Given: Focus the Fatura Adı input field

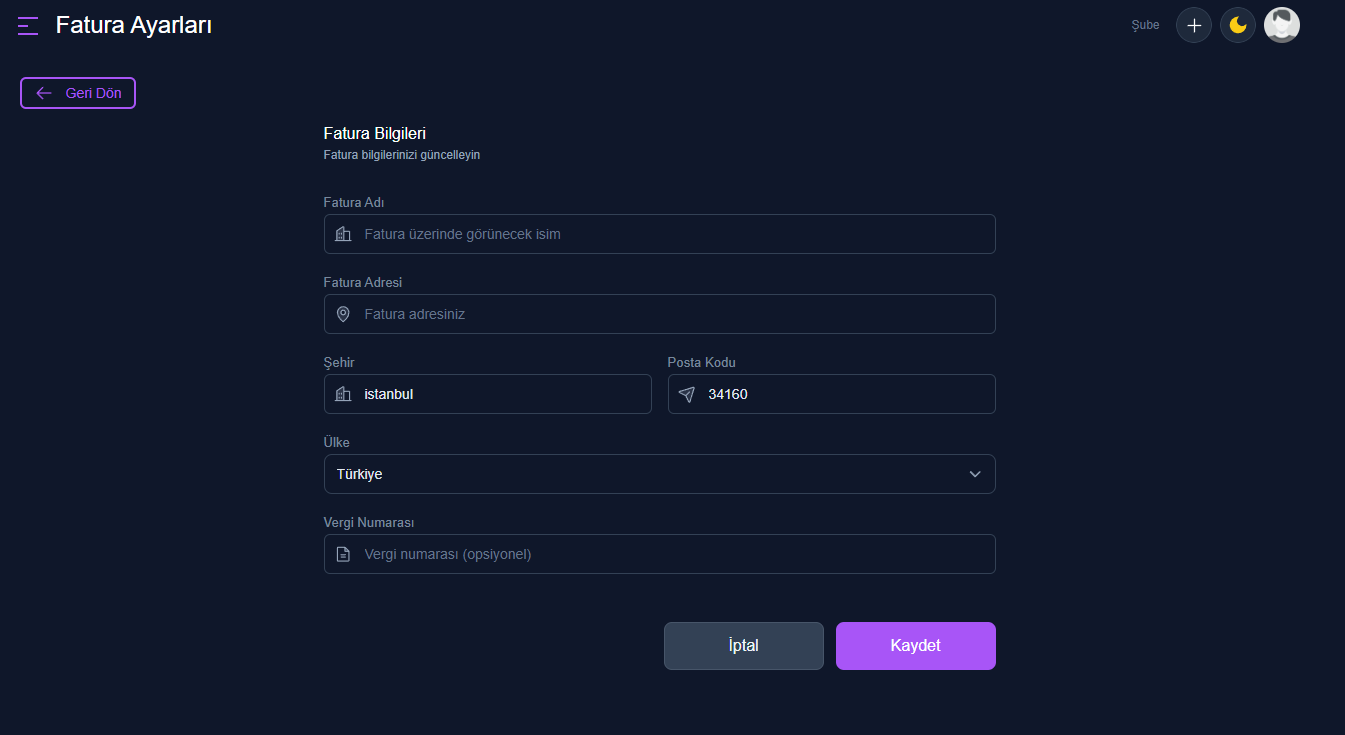Looking at the screenshot, I should click(660, 234).
